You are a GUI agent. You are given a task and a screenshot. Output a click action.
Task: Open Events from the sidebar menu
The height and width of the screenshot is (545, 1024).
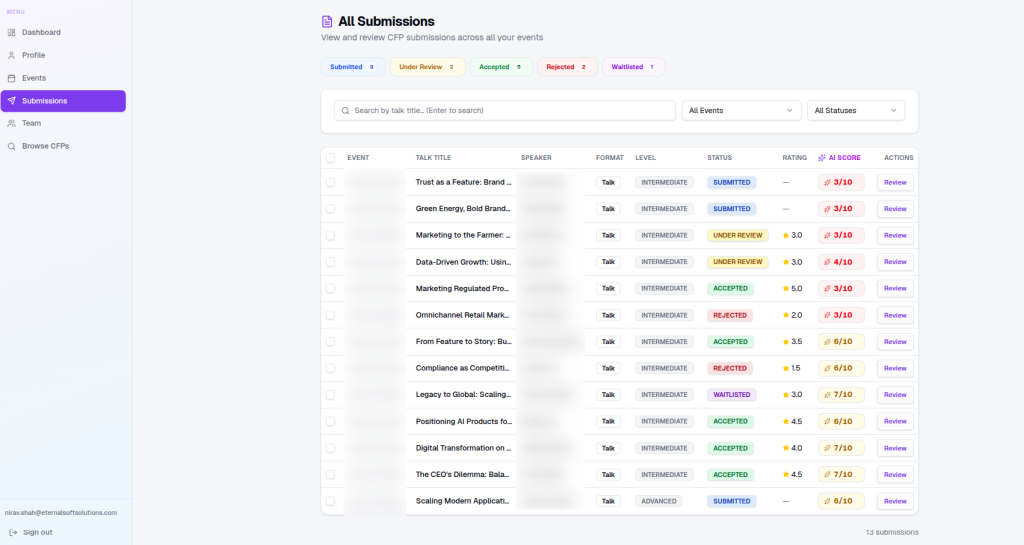(63, 78)
